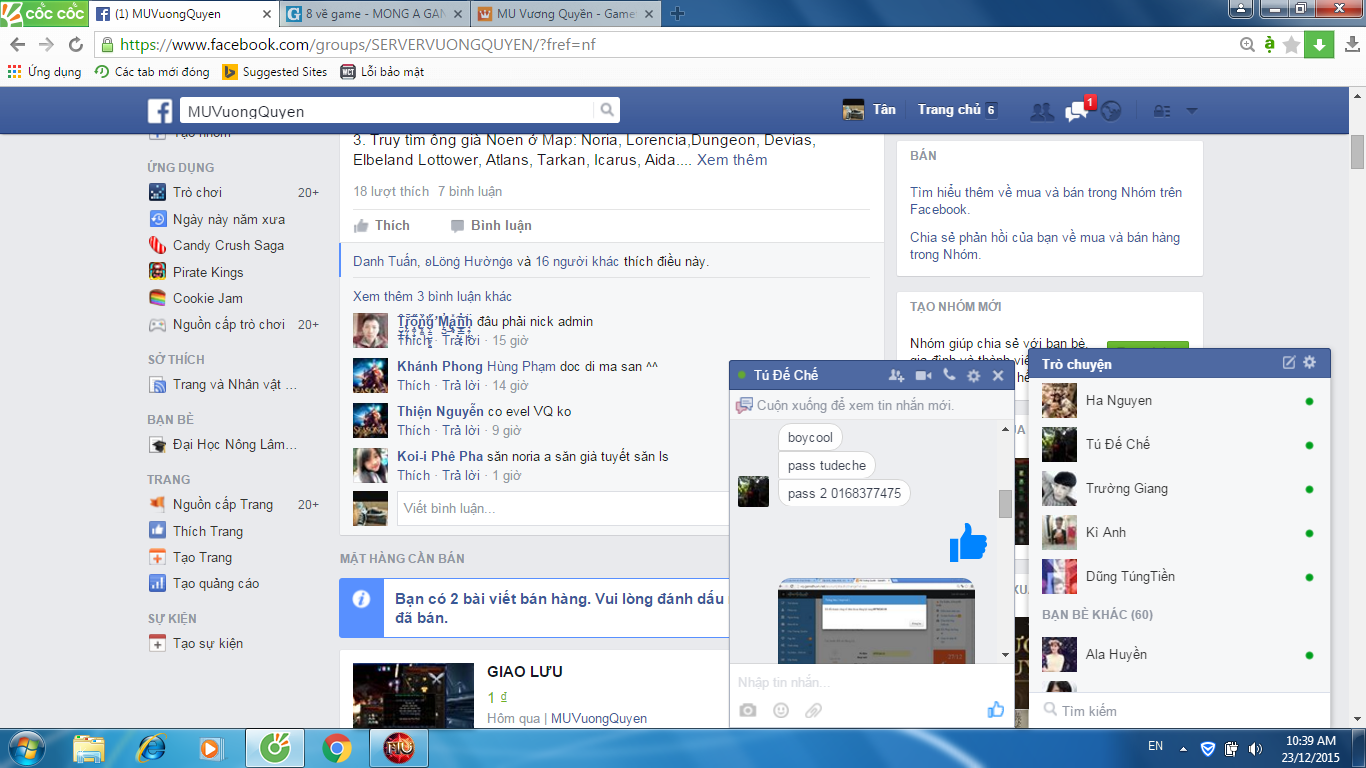Viewport: 1366px width, 768px height.
Task: Click the page vertical scrollbar thumb
Action: pyautogui.click(x=1357, y=151)
